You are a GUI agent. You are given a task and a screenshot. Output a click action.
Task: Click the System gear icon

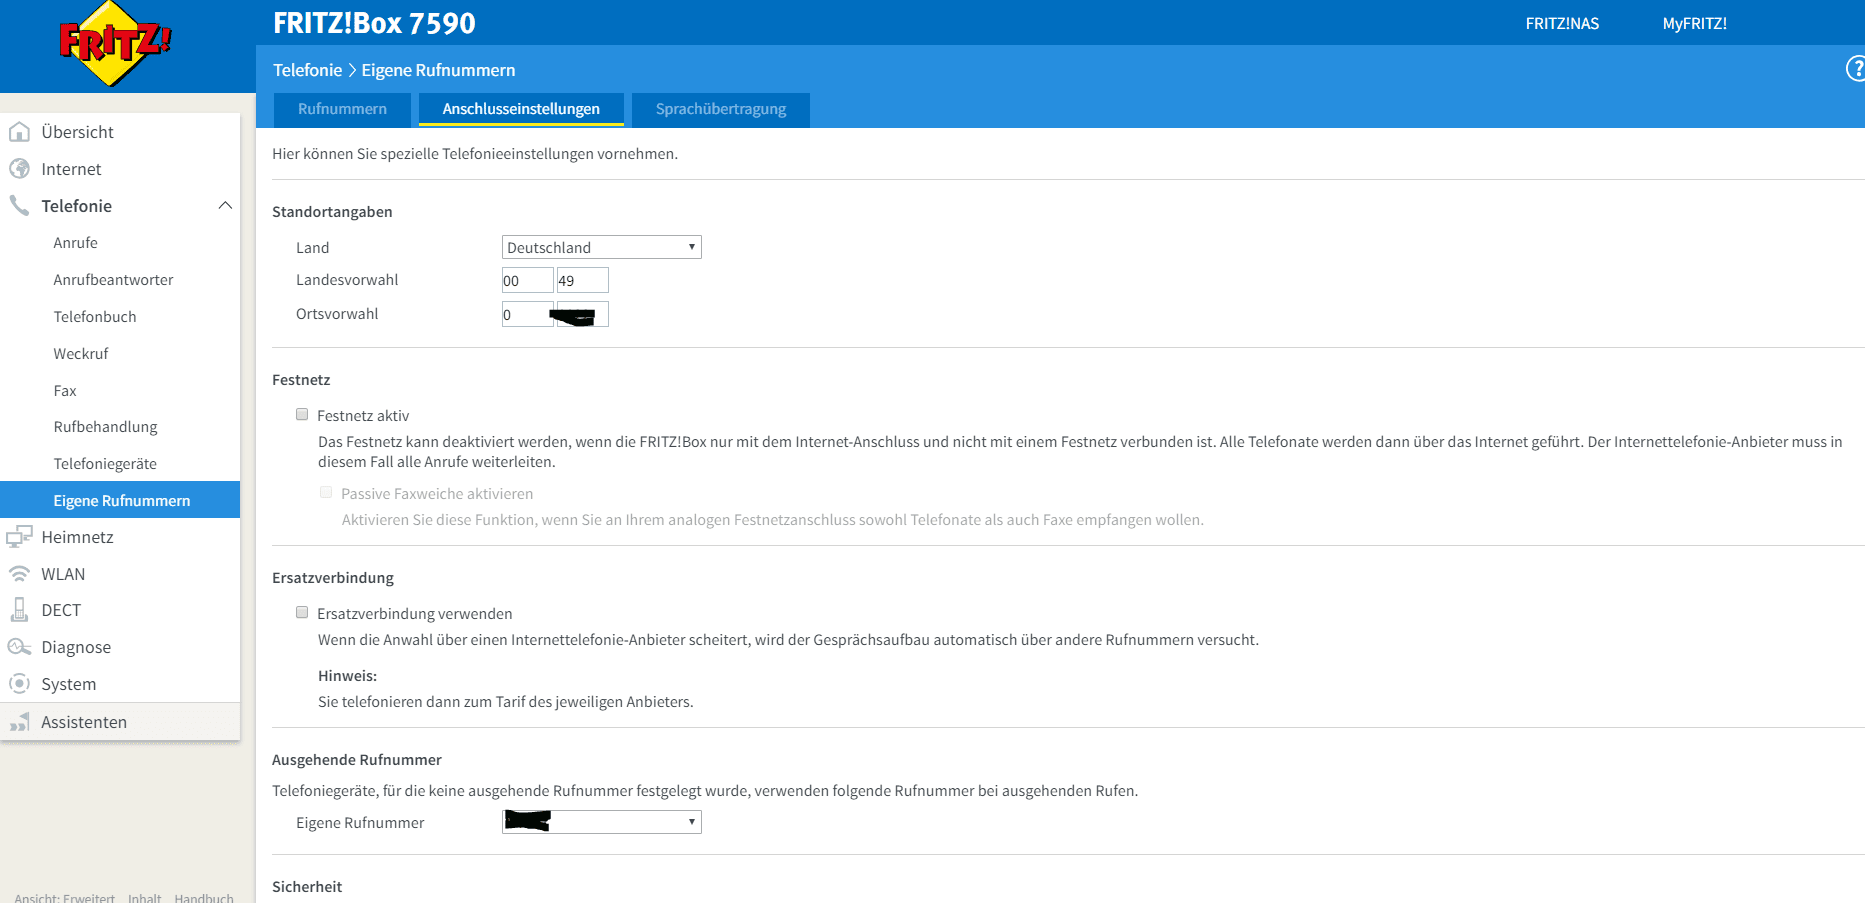(19, 684)
